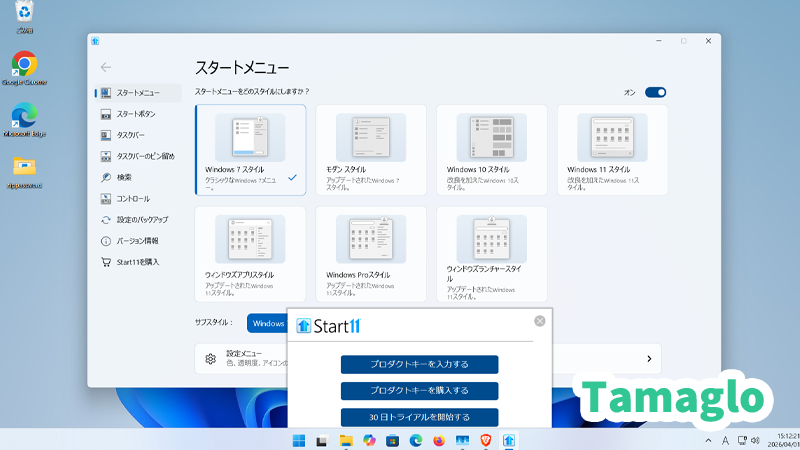800x450 pixels.
Task: Select the スタートメニュー sidebar tab
Action: (x=137, y=92)
